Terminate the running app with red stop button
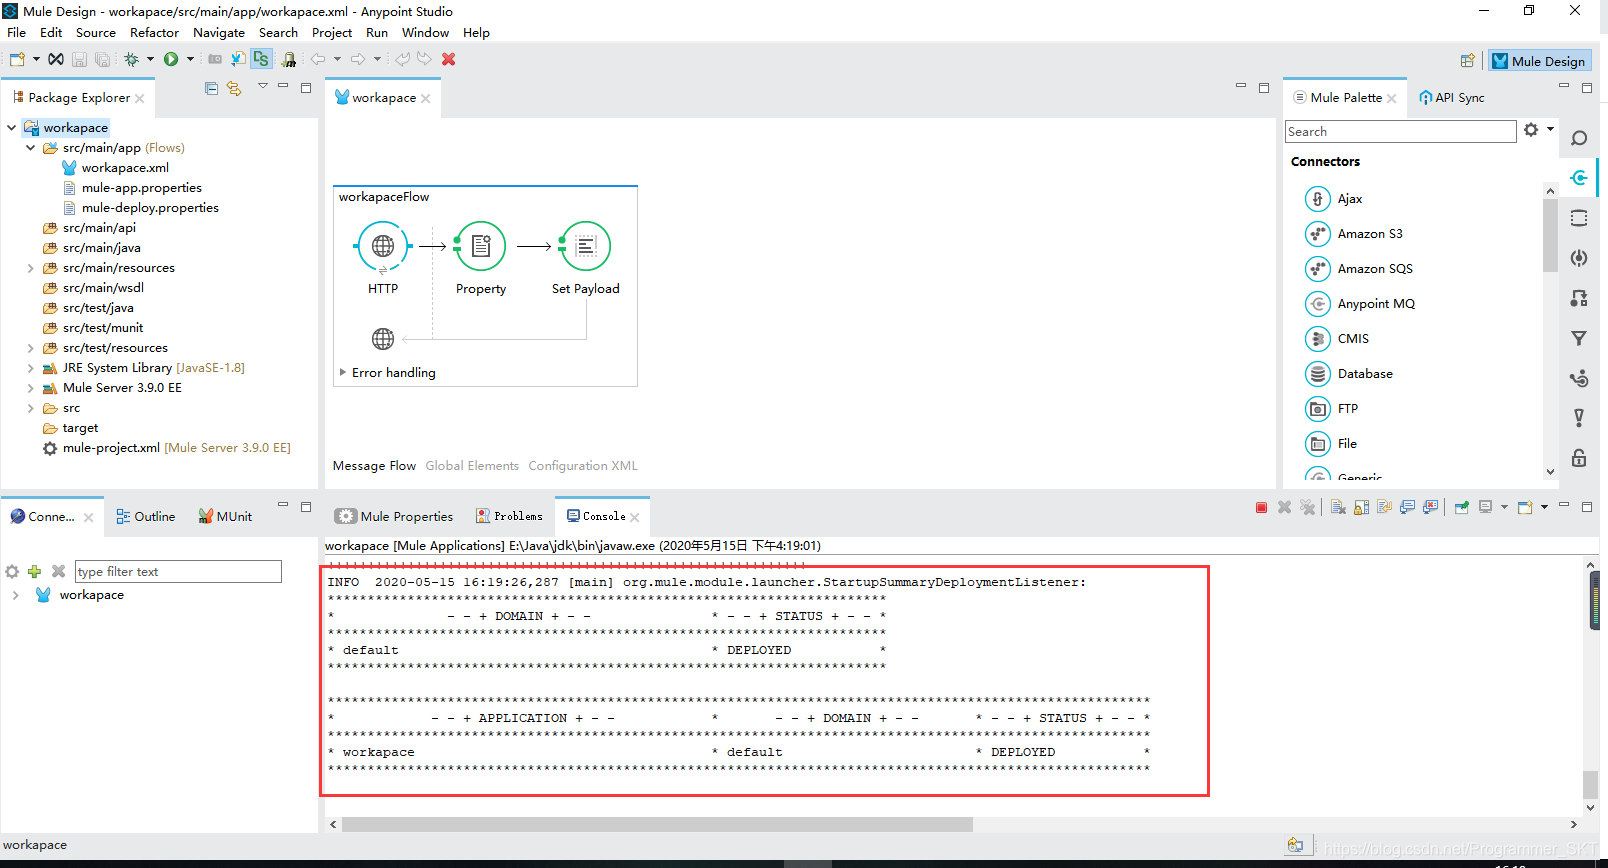 pos(1261,508)
